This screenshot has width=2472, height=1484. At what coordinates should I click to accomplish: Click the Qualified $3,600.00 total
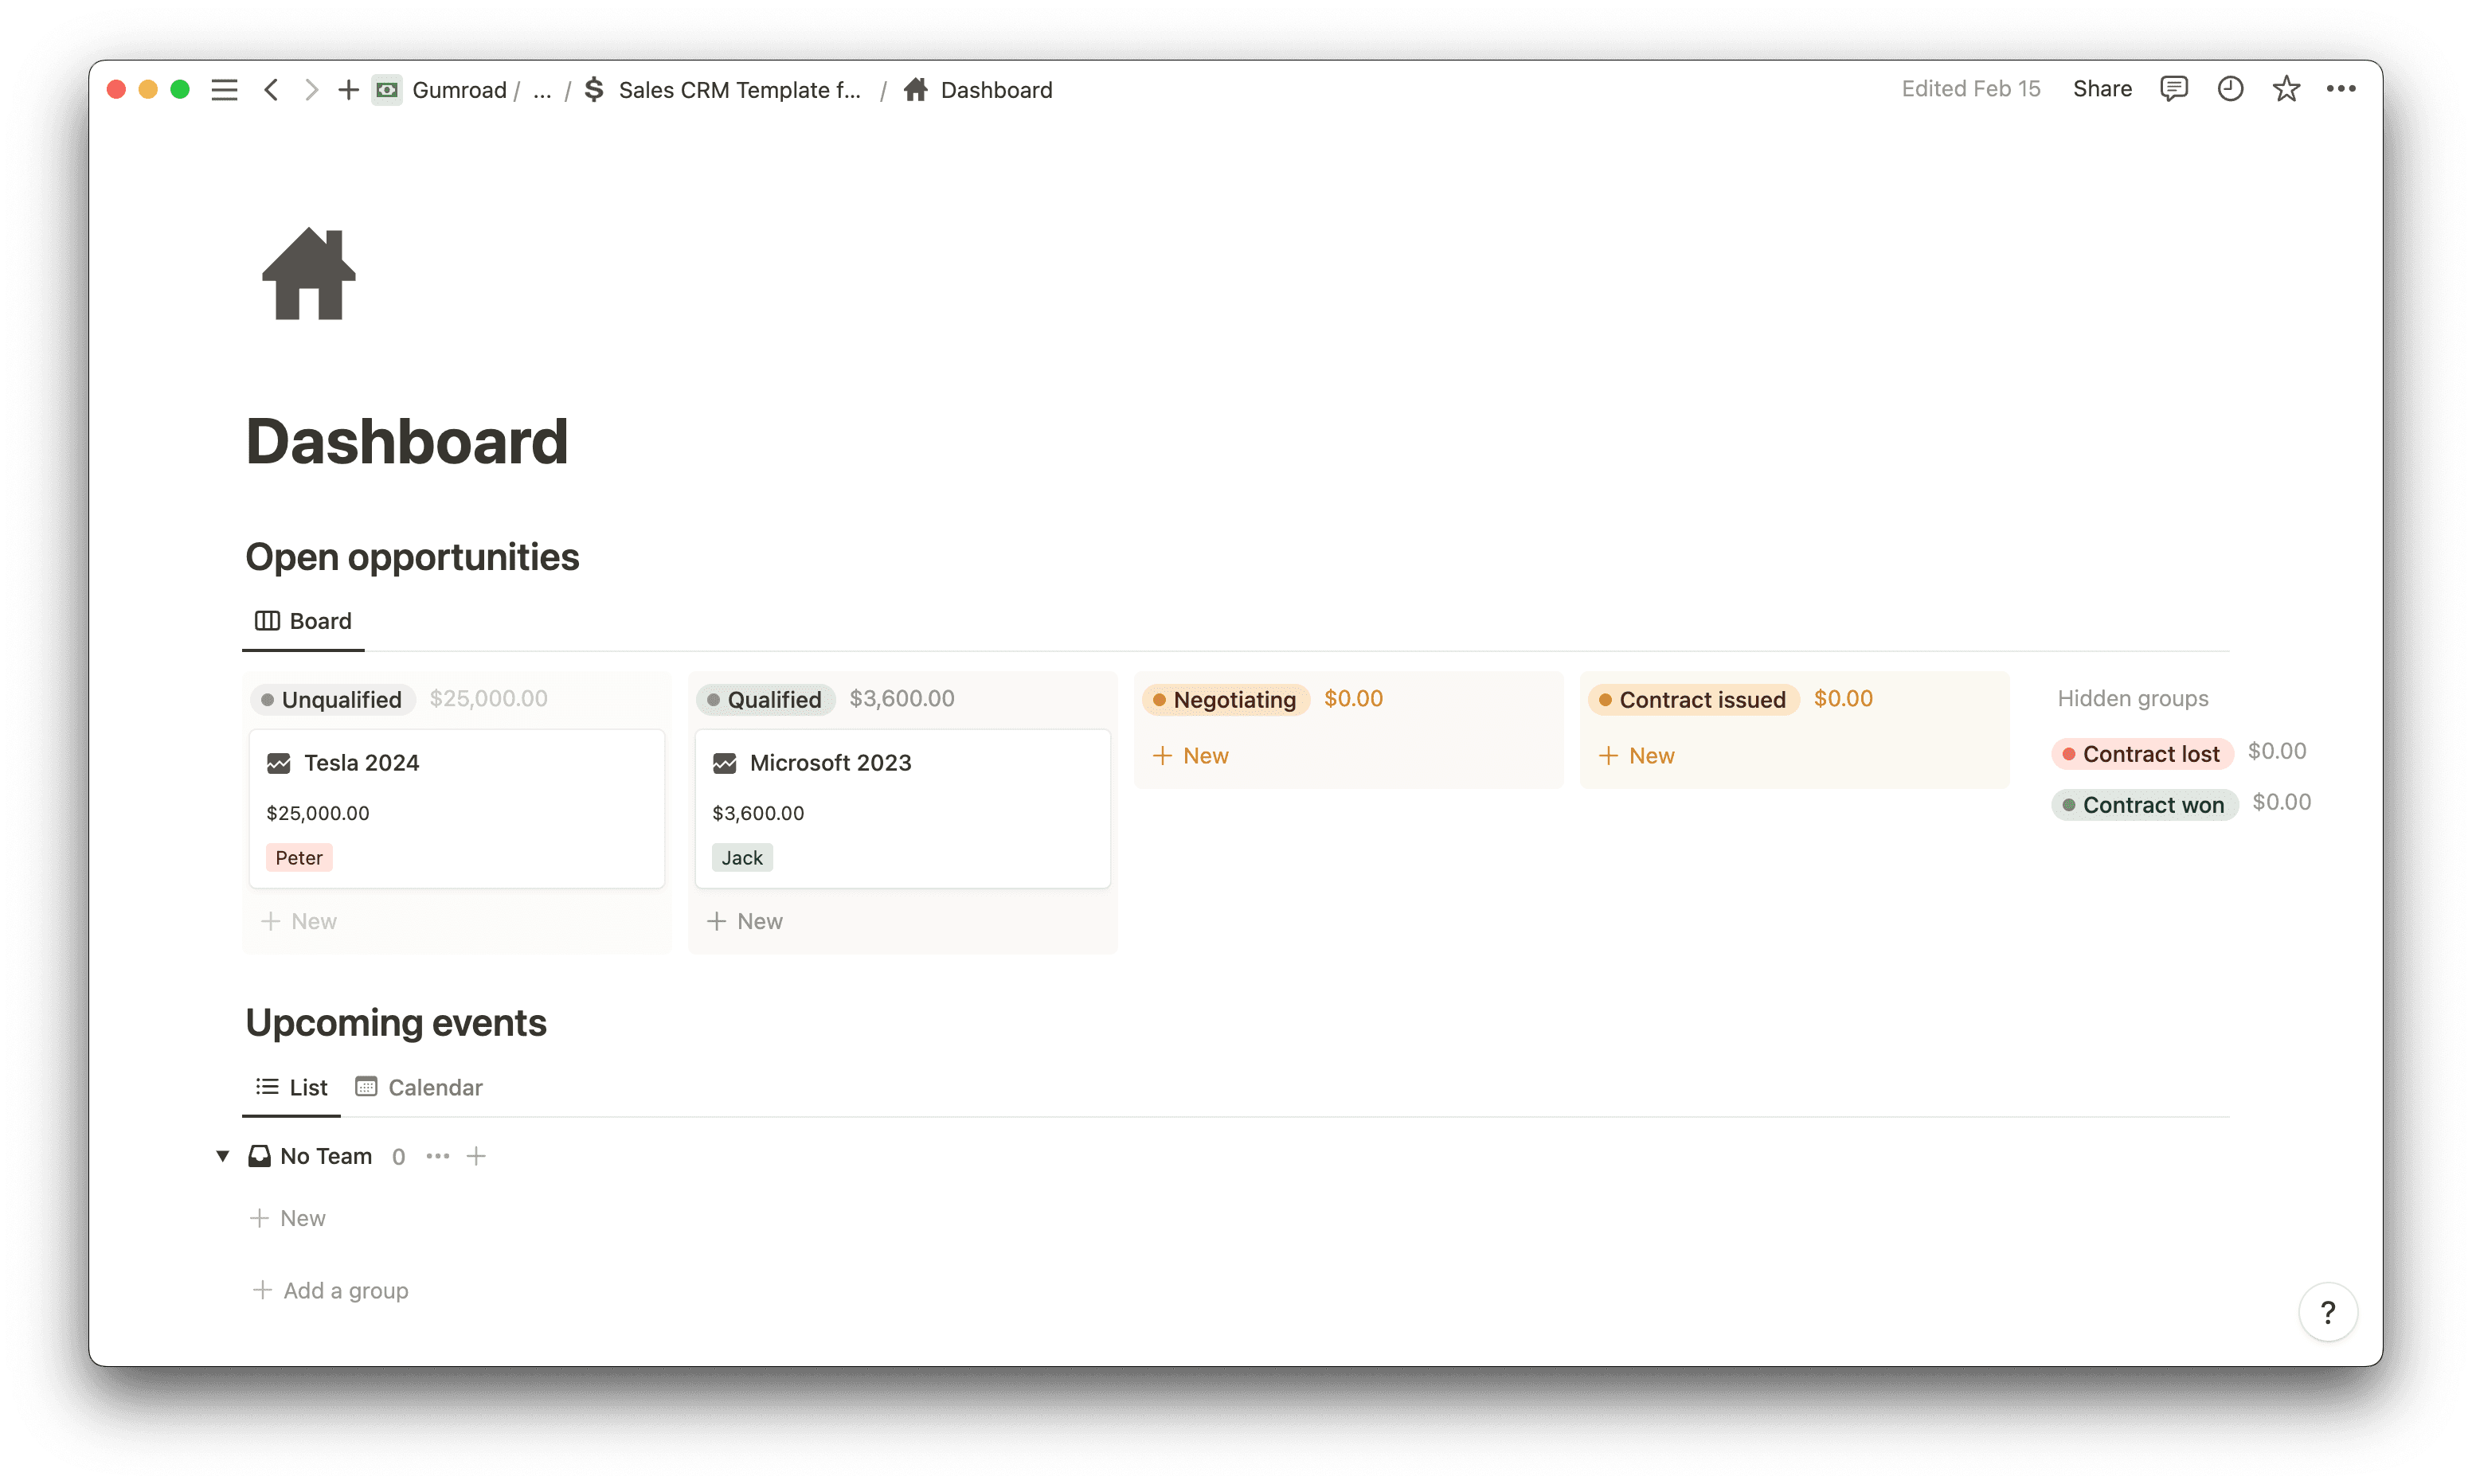902,699
